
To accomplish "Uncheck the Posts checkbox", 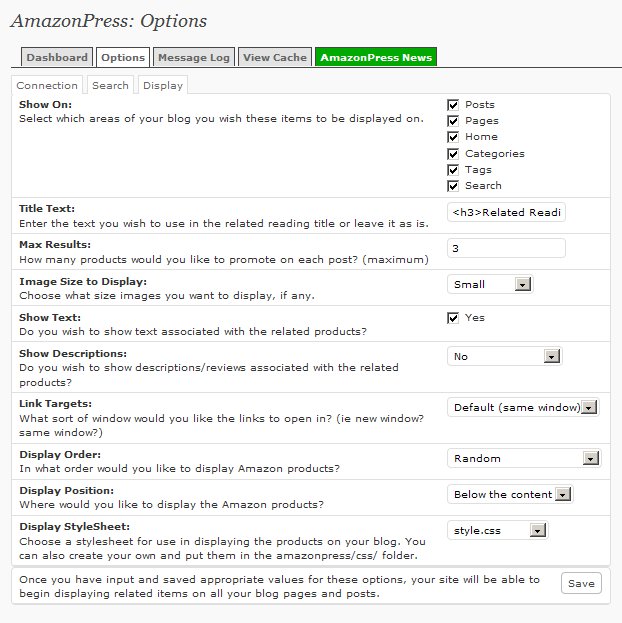I will point(453,105).
